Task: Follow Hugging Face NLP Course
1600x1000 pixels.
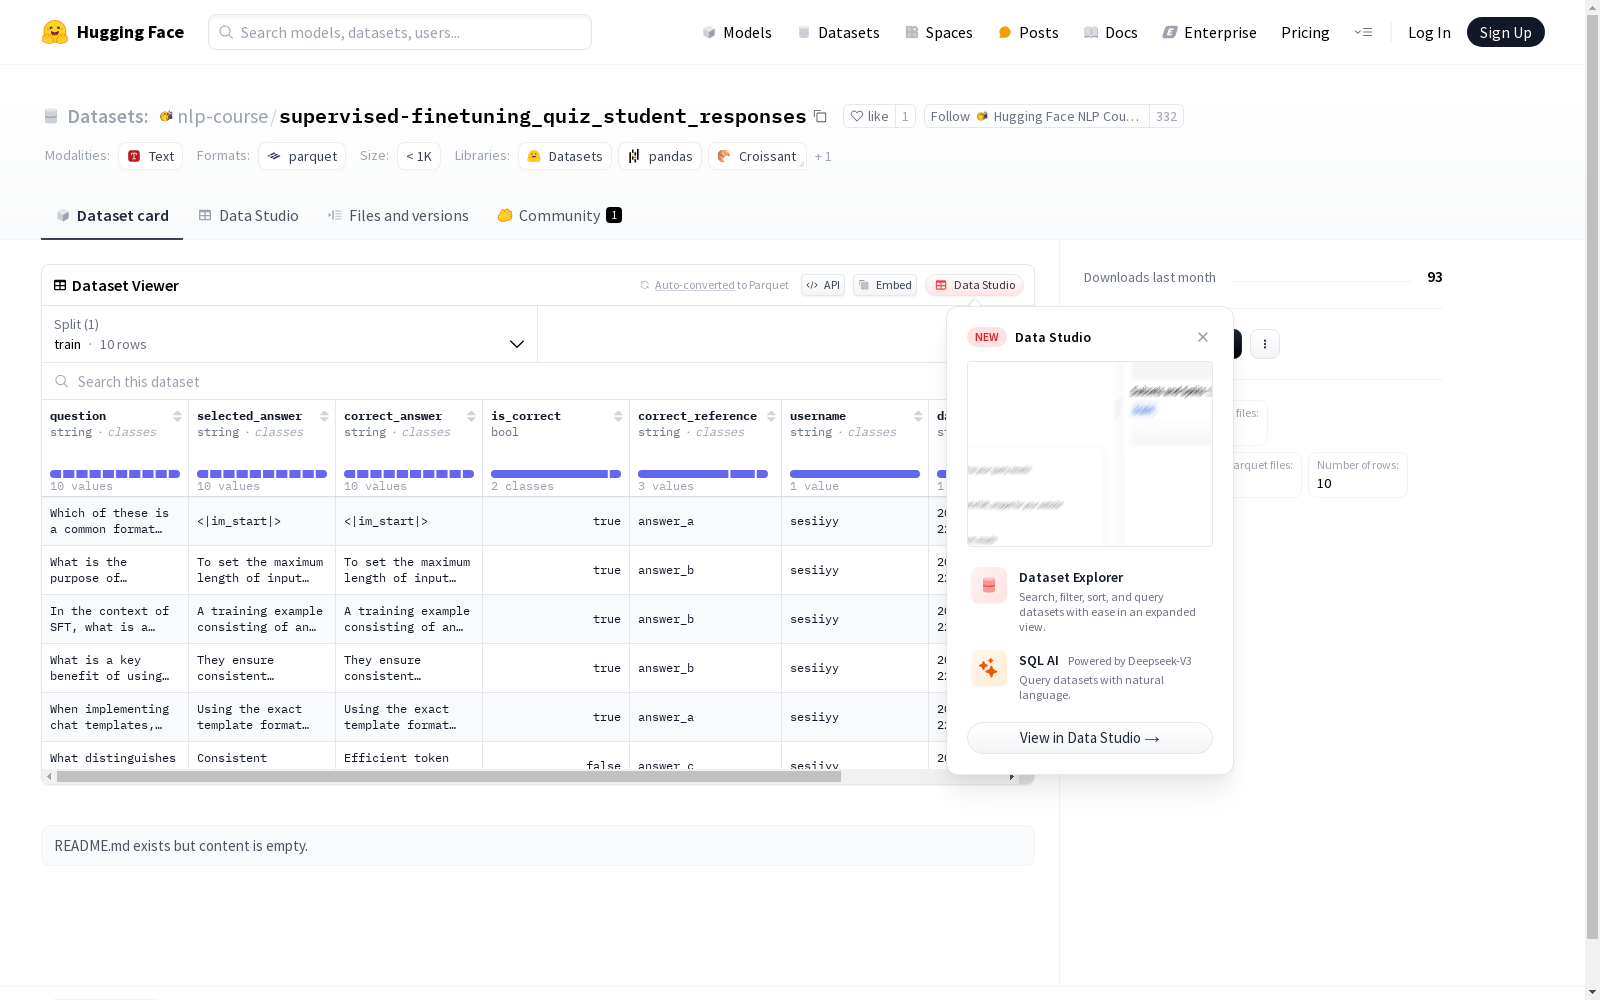Action: pyautogui.click(x=1037, y=116)
